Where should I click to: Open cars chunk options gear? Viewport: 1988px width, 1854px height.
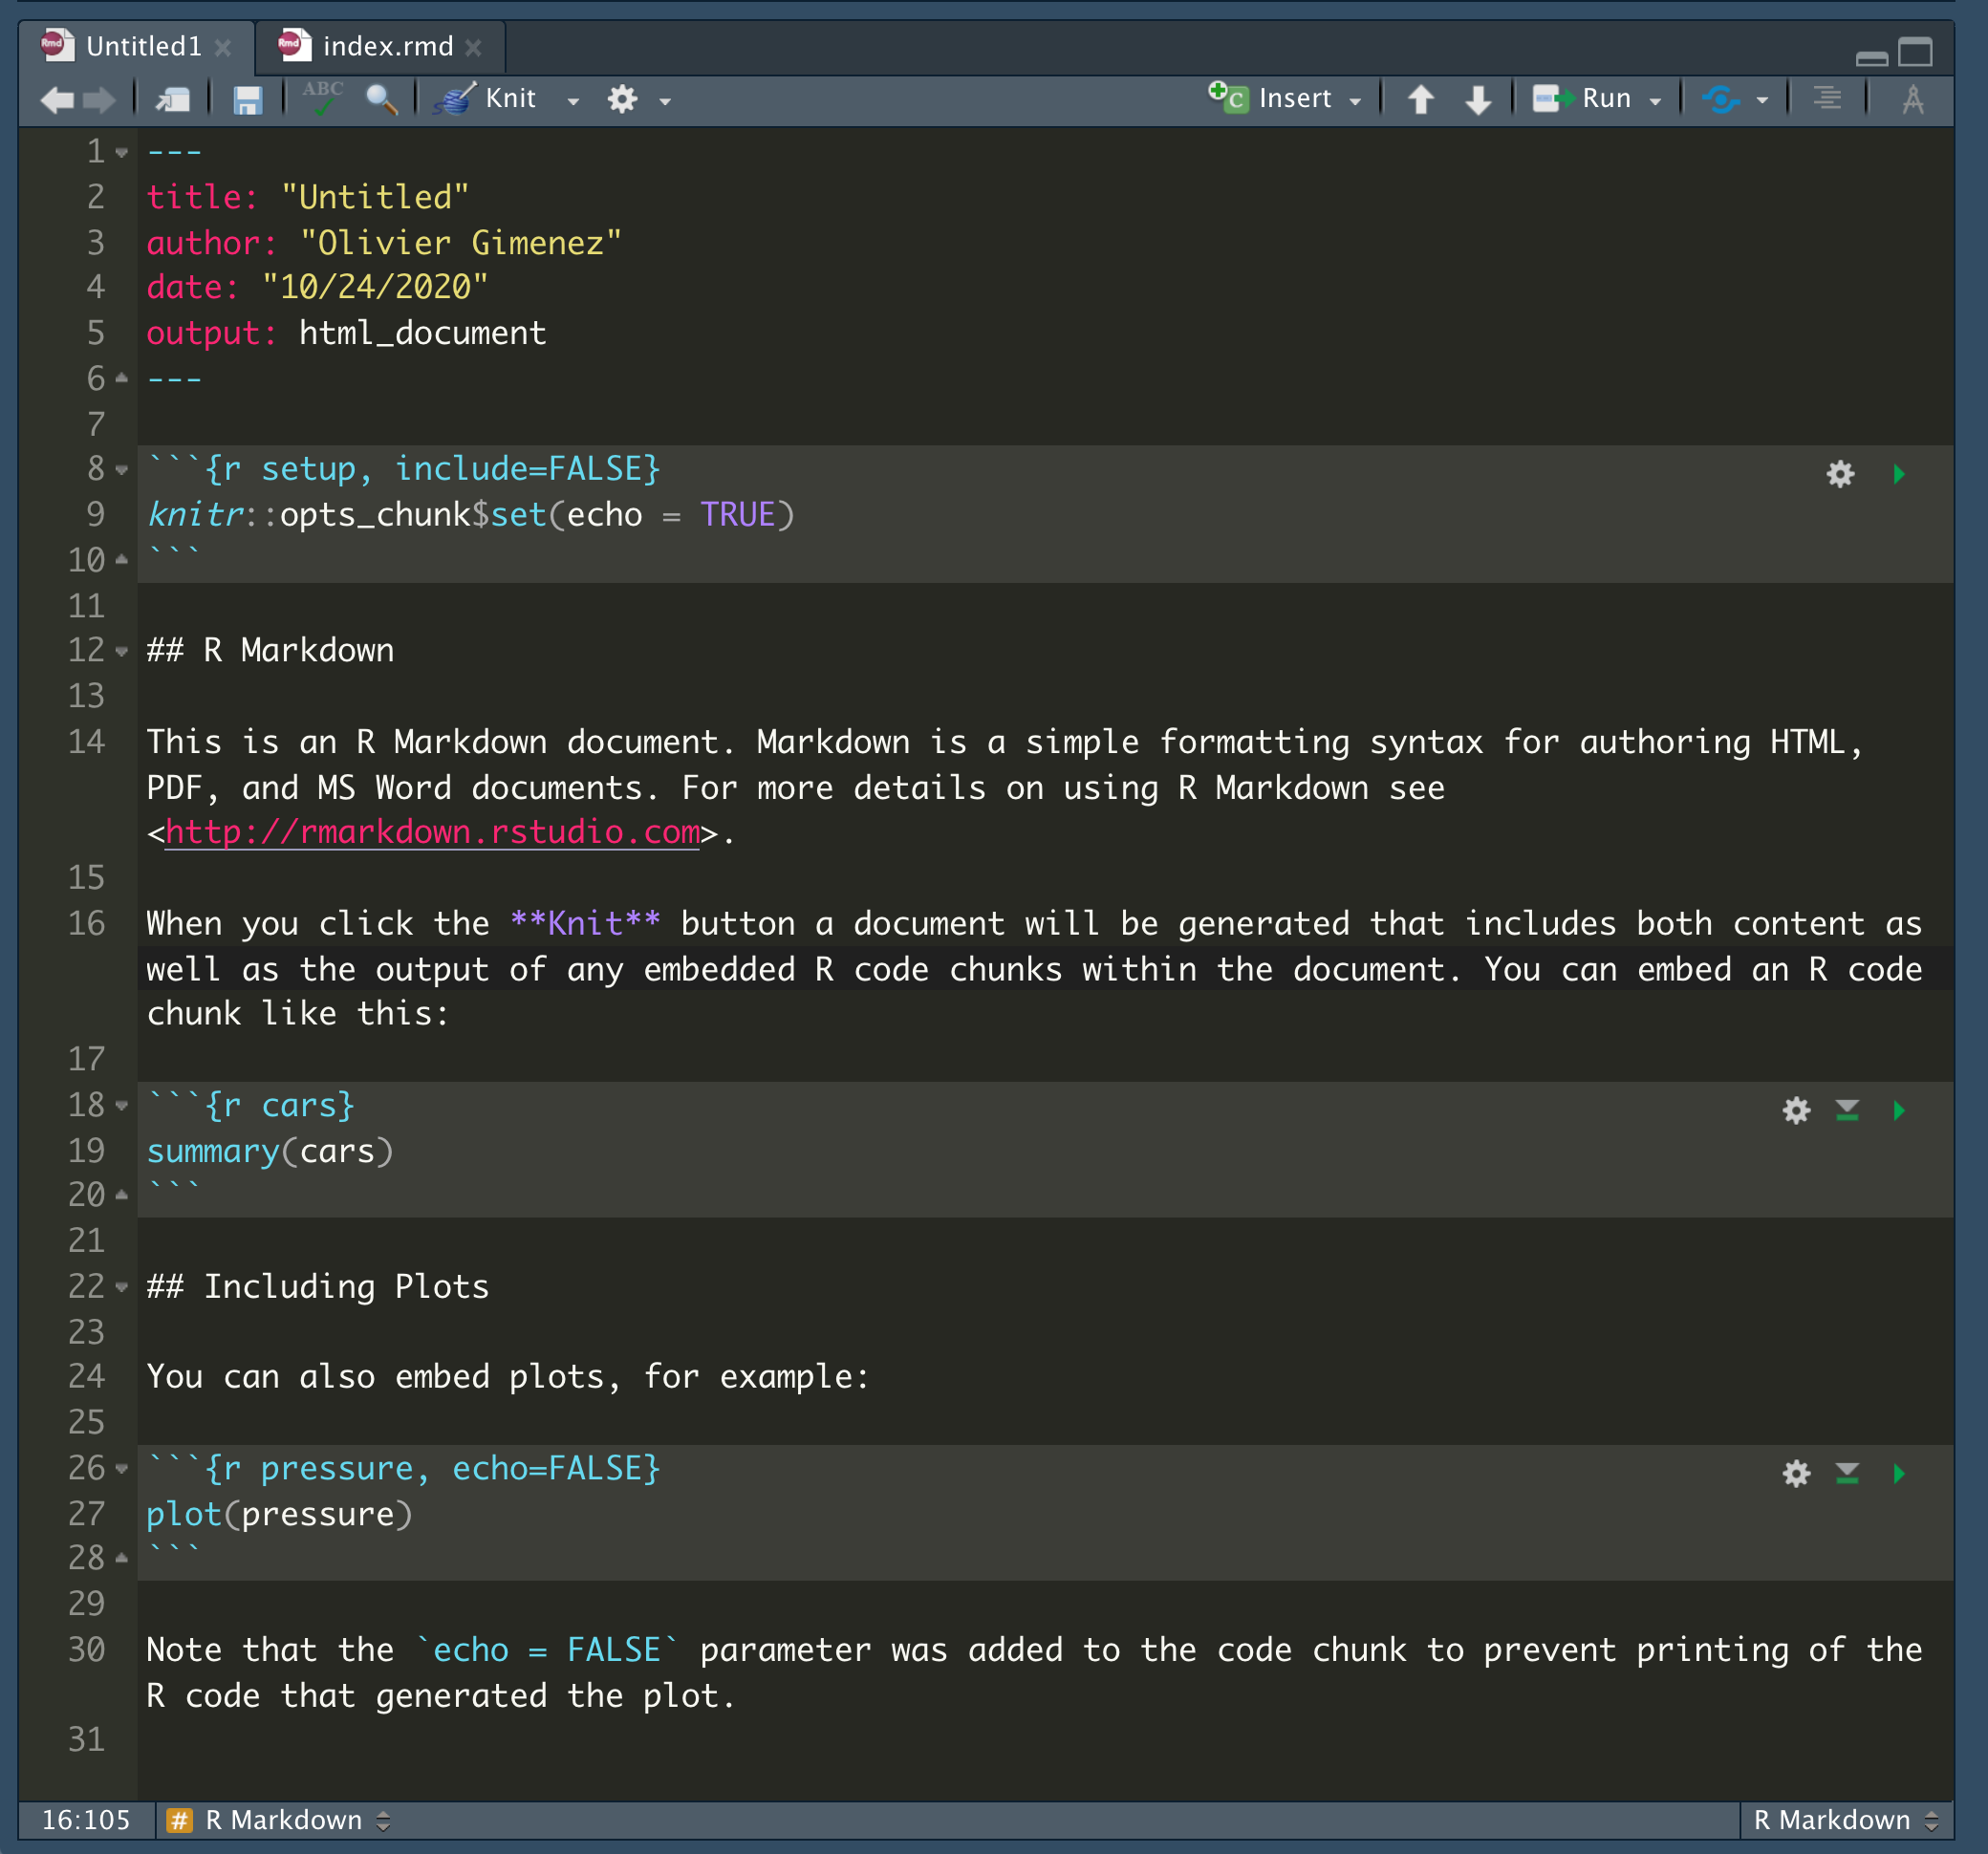click(1796, 1110)
